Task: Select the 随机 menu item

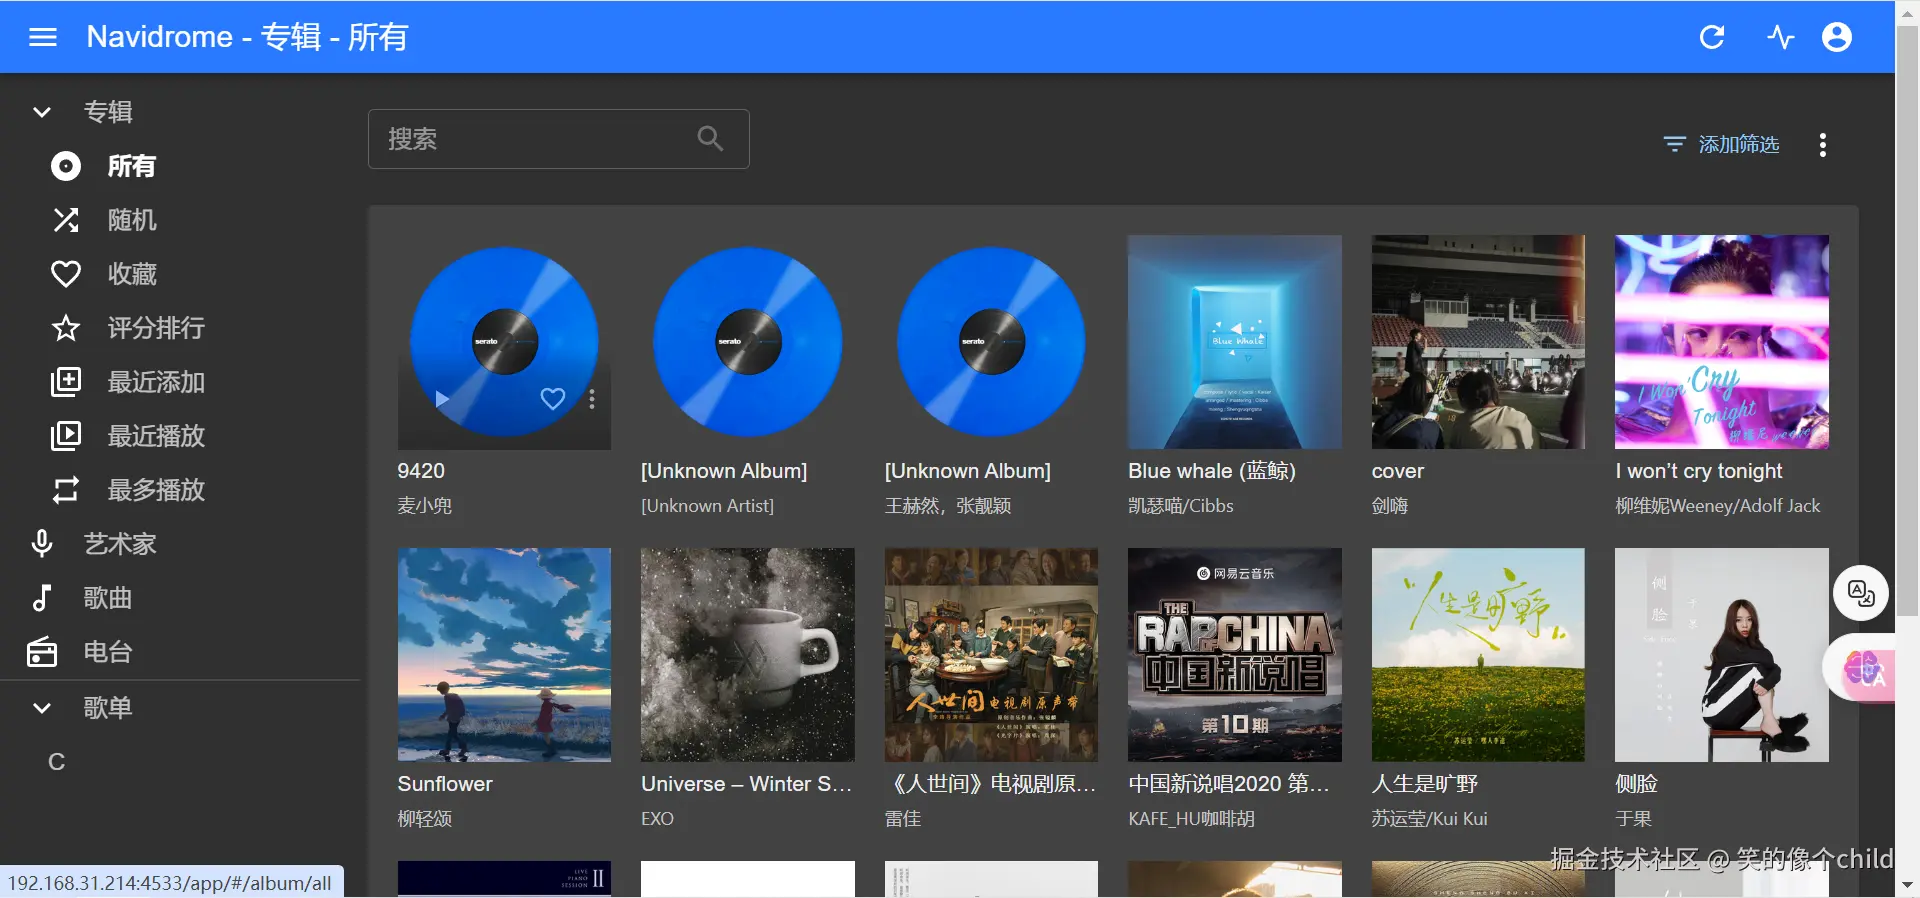Action: click(x=180, y=220)
